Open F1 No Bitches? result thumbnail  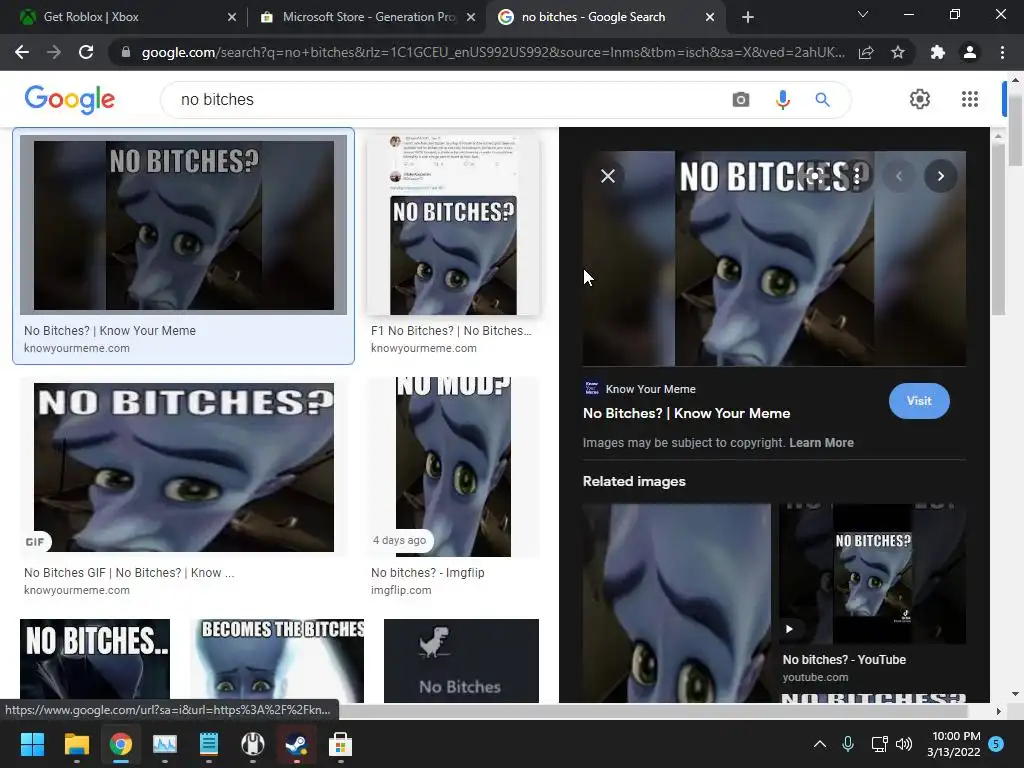453,224
